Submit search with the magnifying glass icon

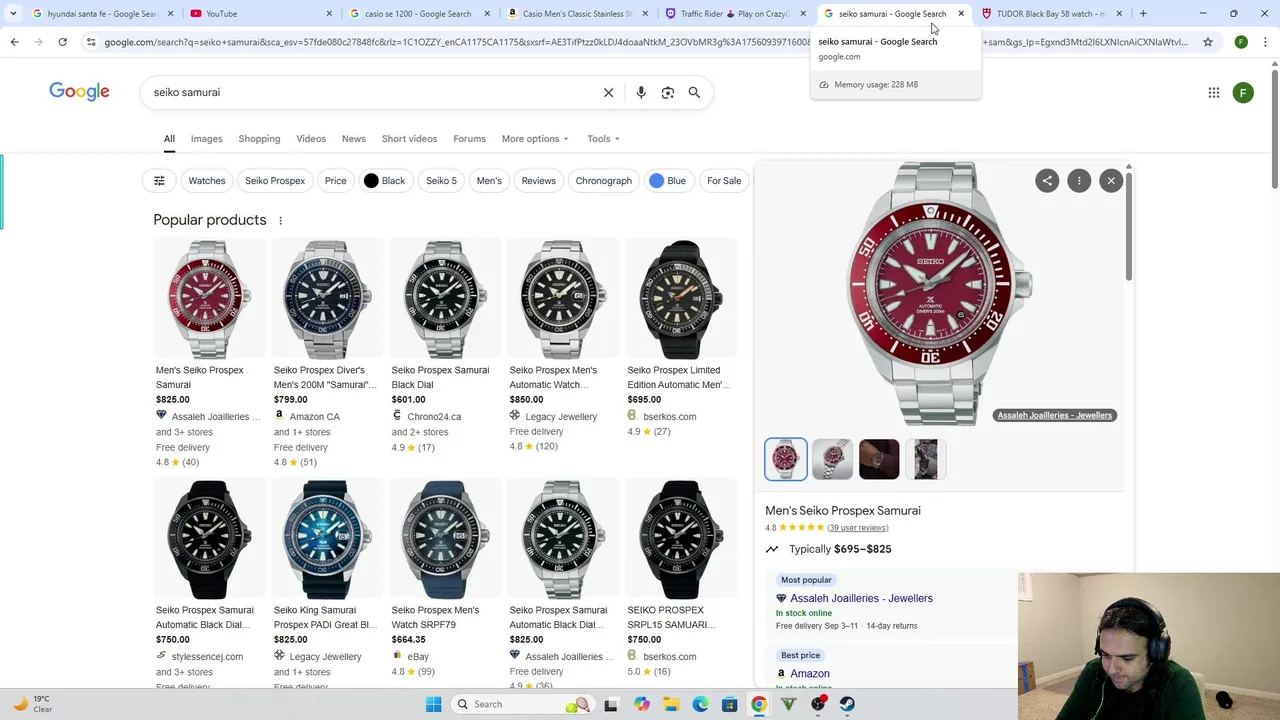point(694,92)
